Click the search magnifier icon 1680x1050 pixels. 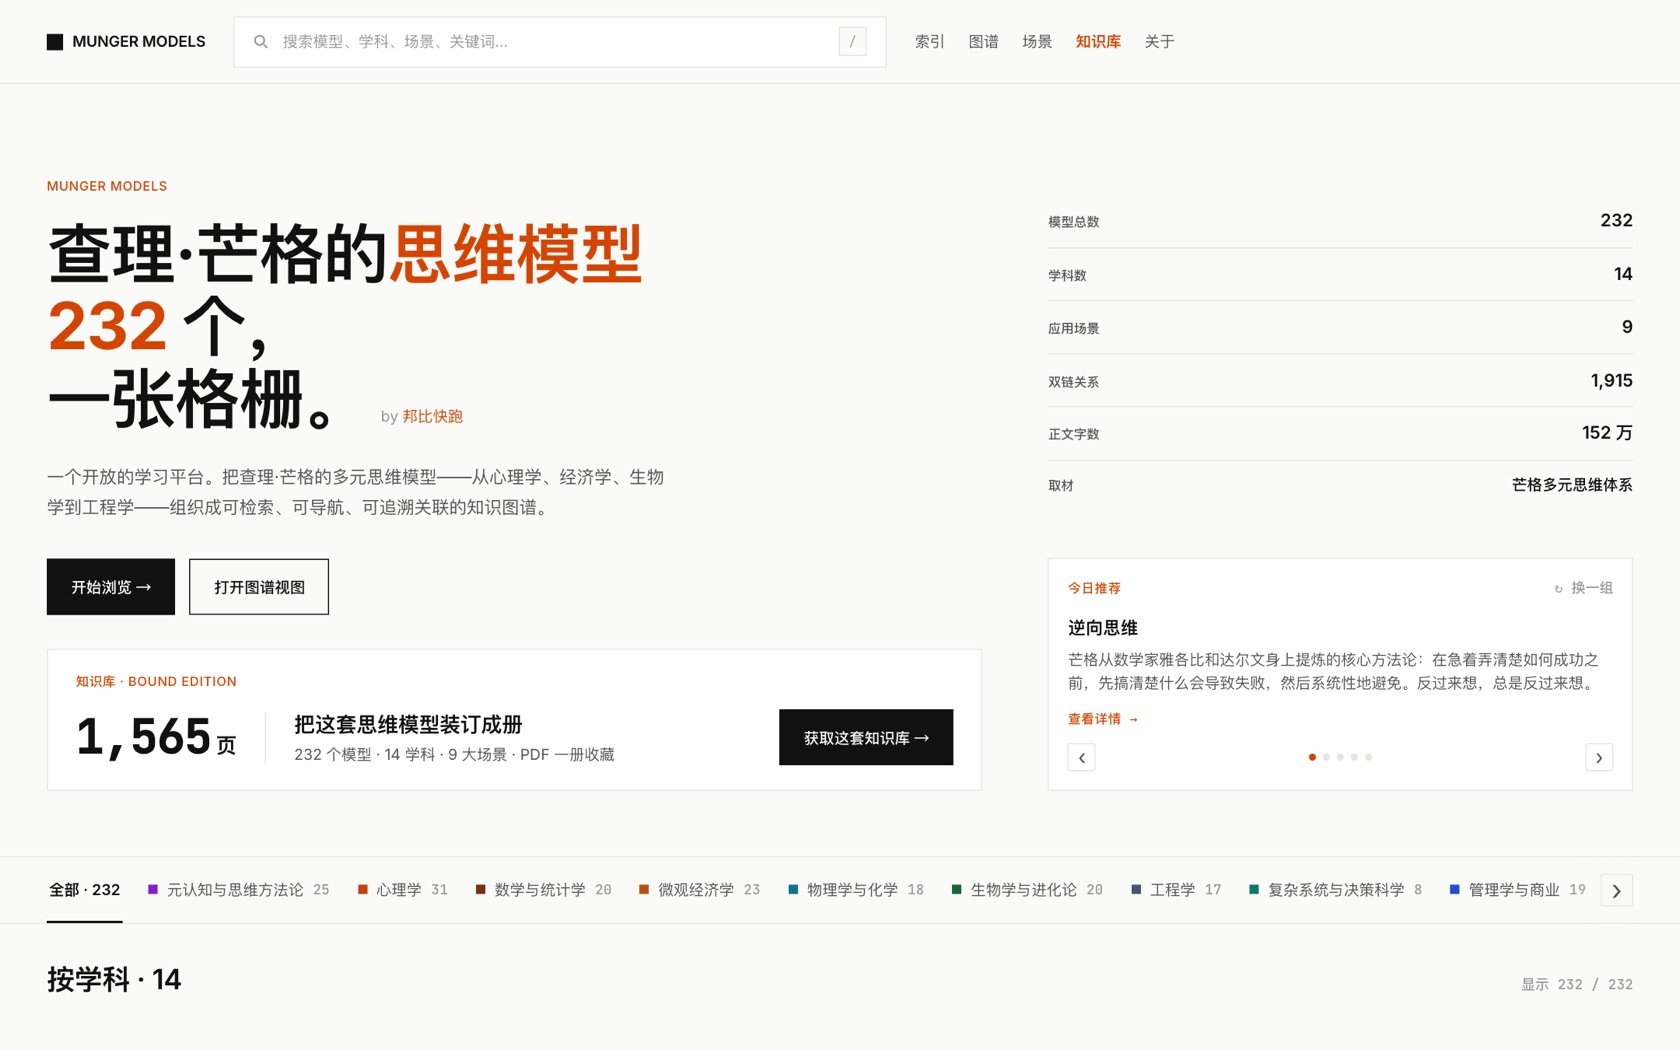point(261,42)
